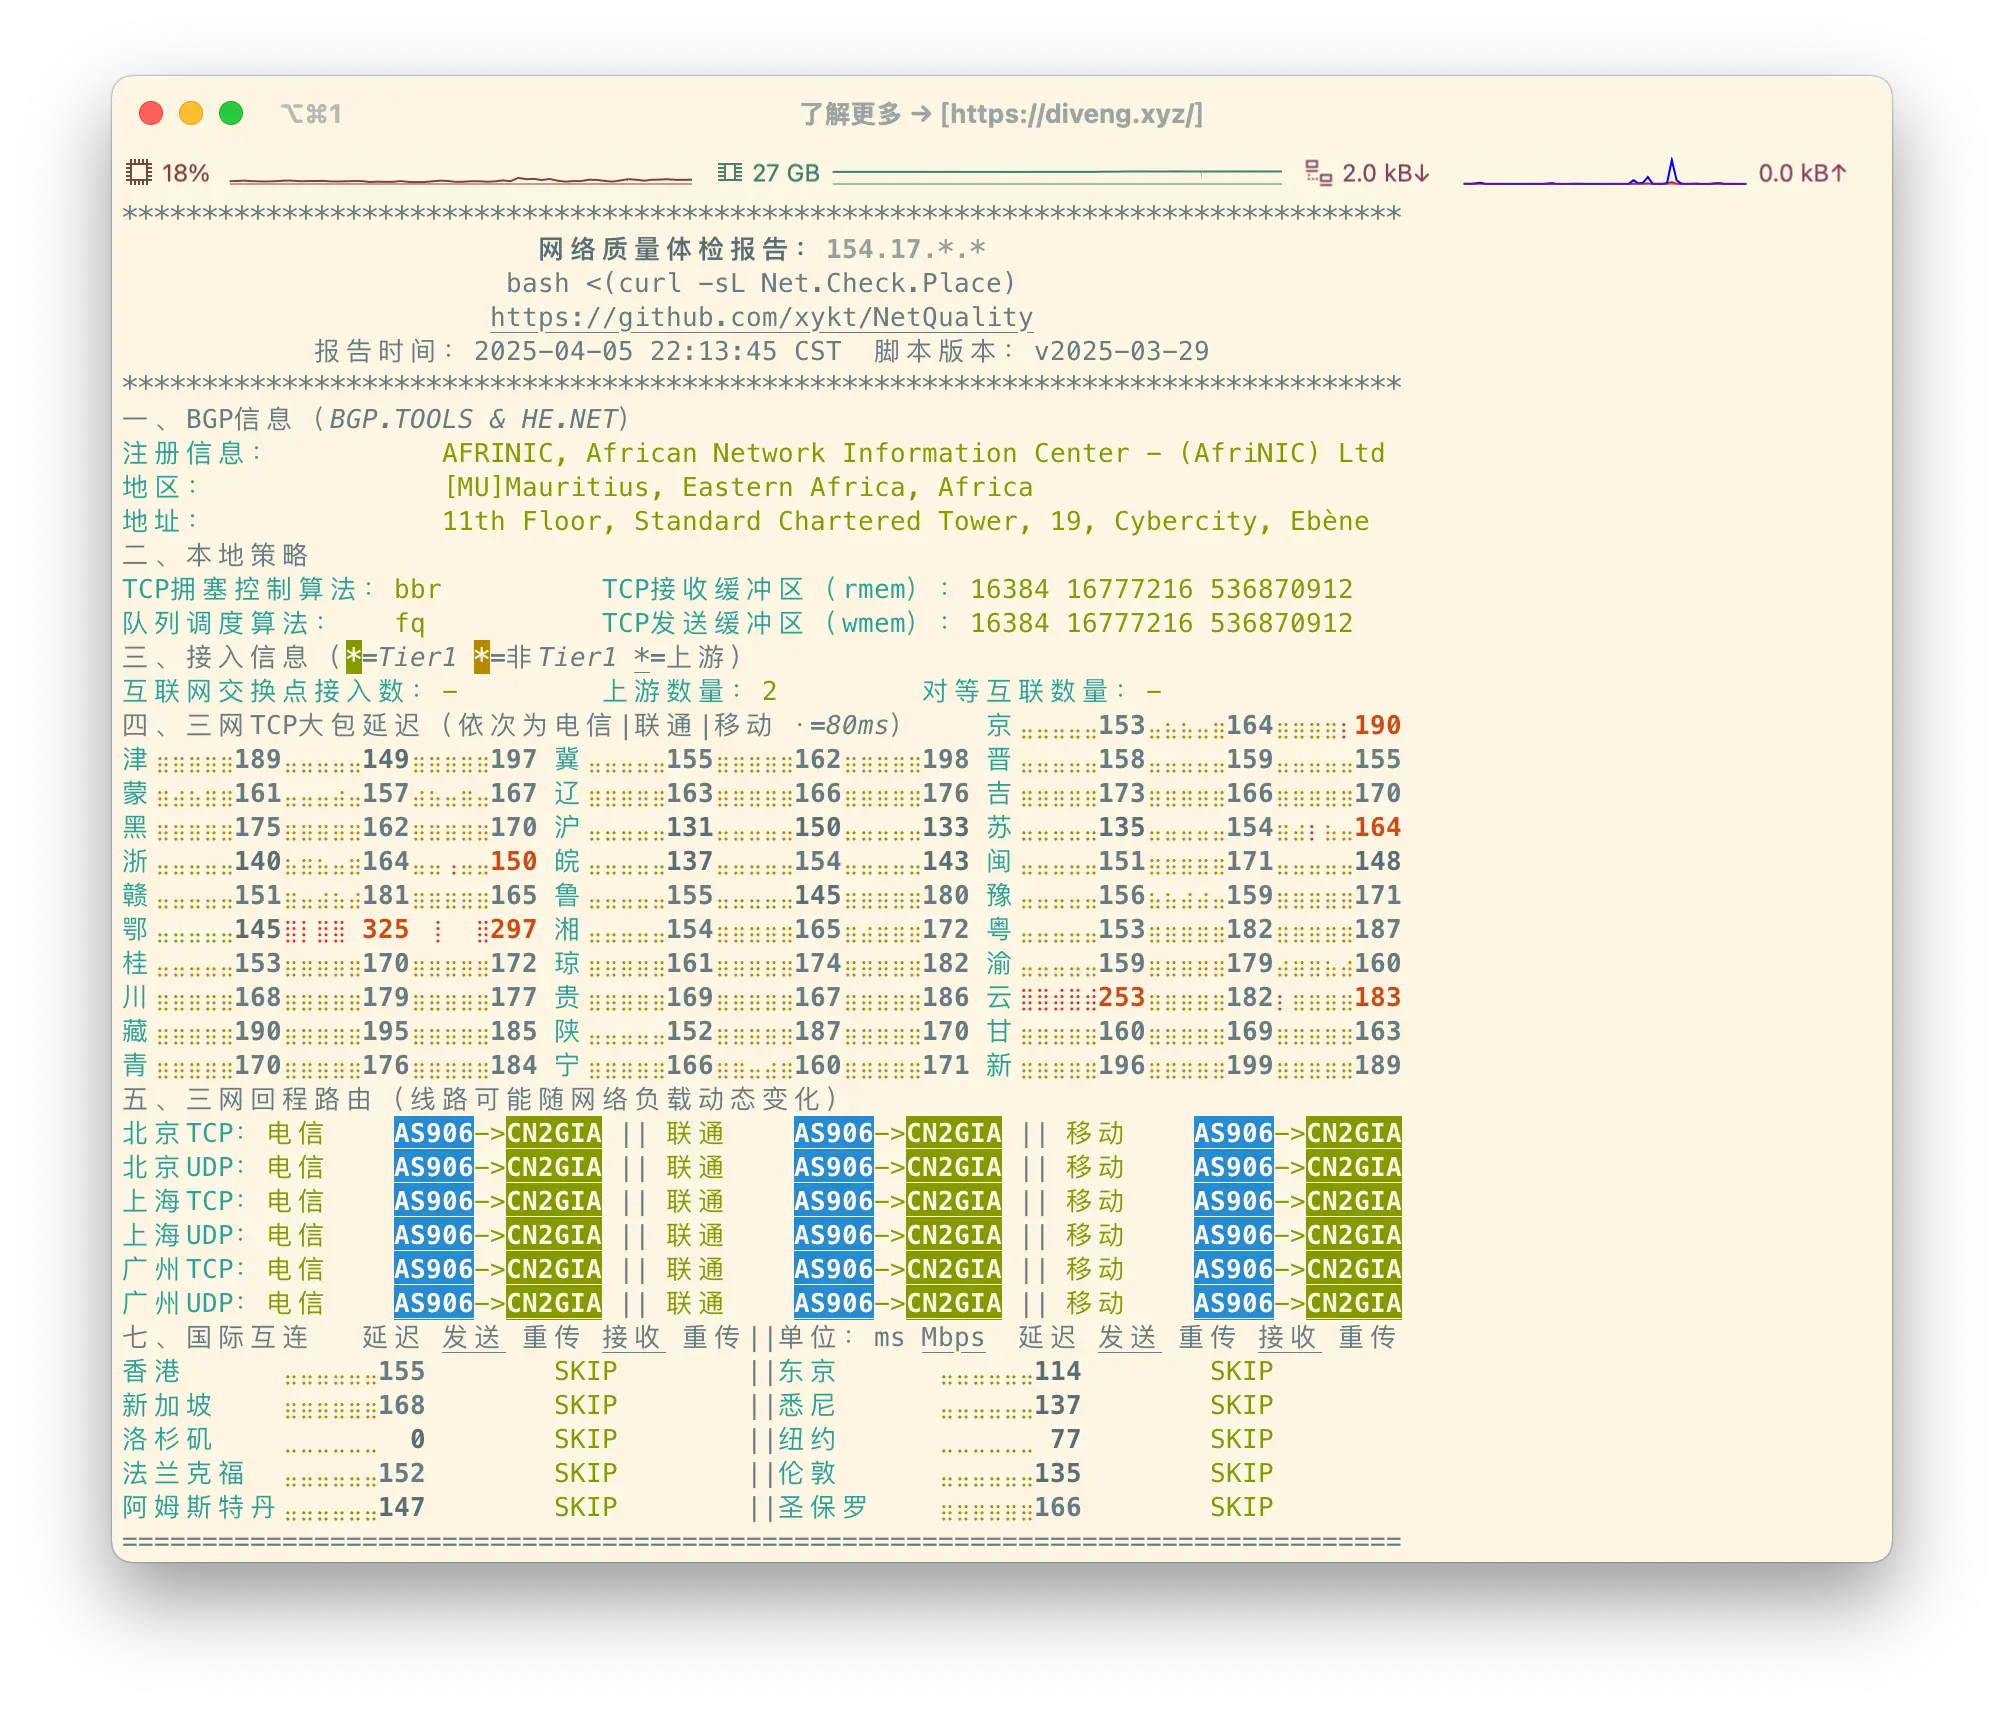Click the CPU chip icon showing 18%

click(x=138, y=173)
